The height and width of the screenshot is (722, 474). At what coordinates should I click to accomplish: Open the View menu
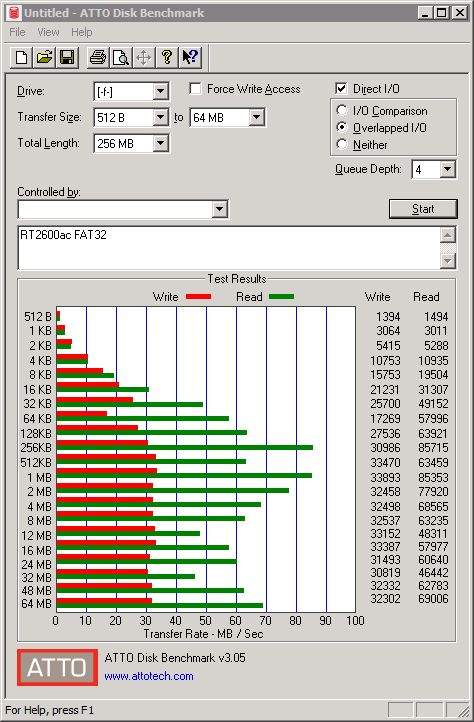pyautogui.click(x=48, y=32)
